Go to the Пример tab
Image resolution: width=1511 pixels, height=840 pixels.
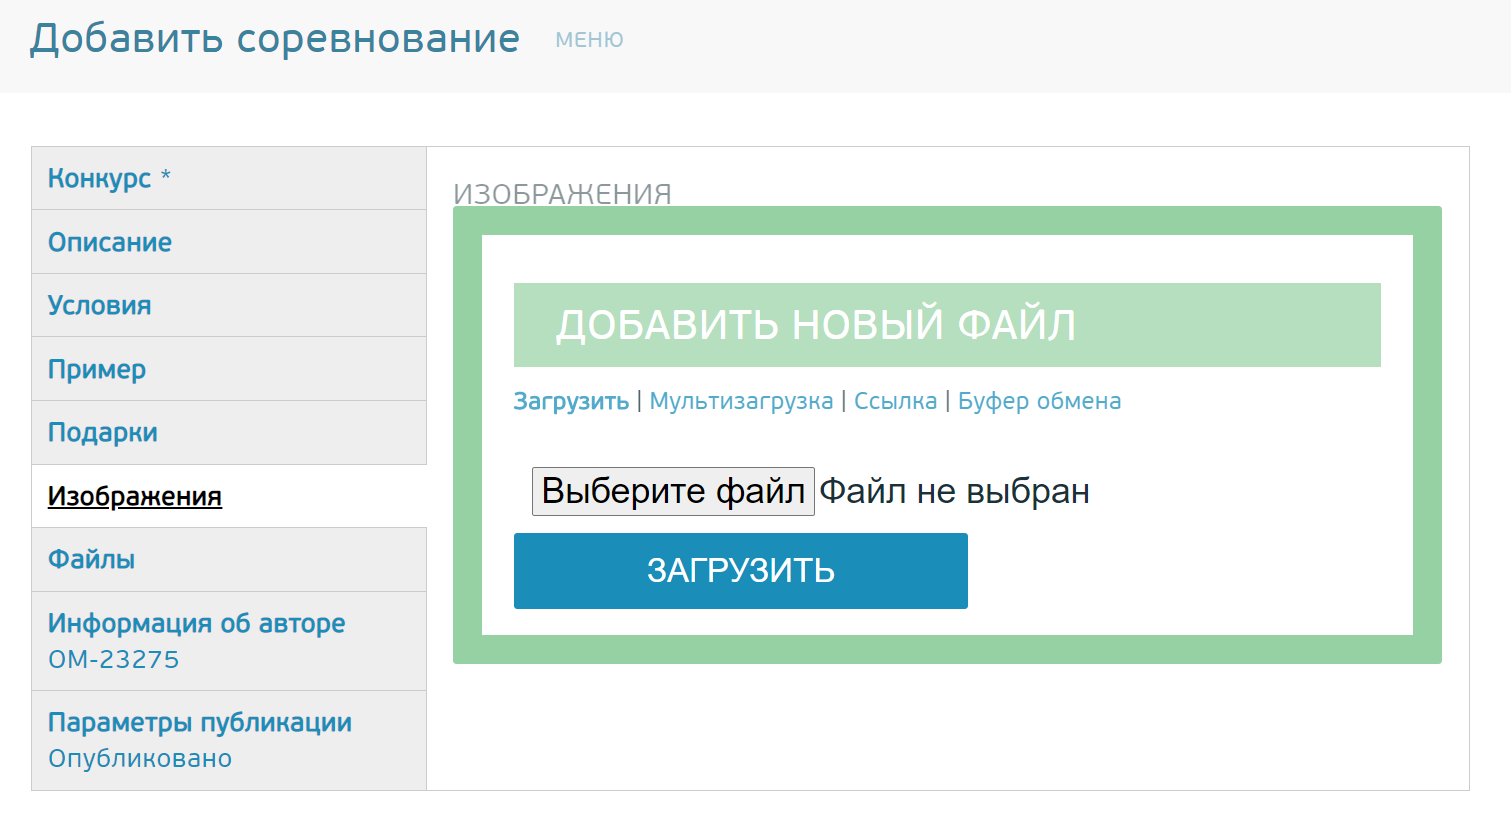tap(97, 369)
